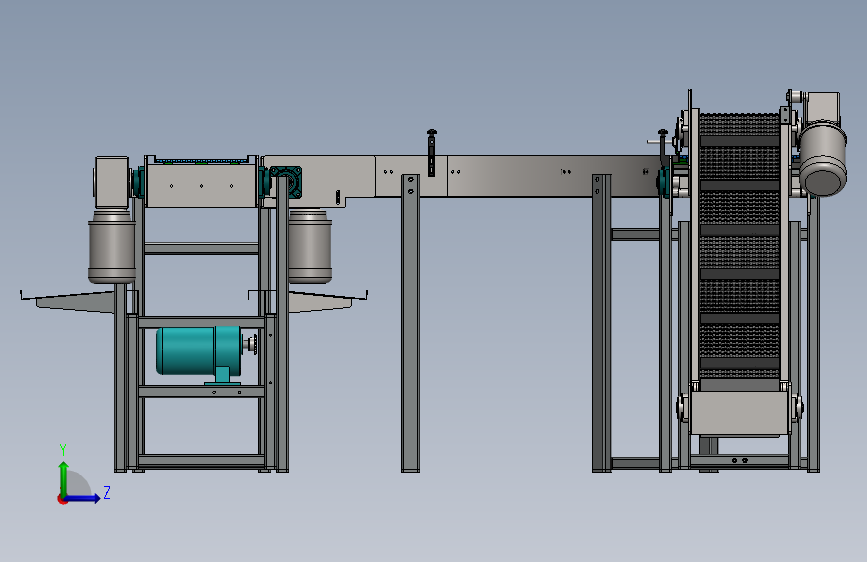Select the cylindrical gearmotor at top right

pyautogui.click(x=823, y=159)
